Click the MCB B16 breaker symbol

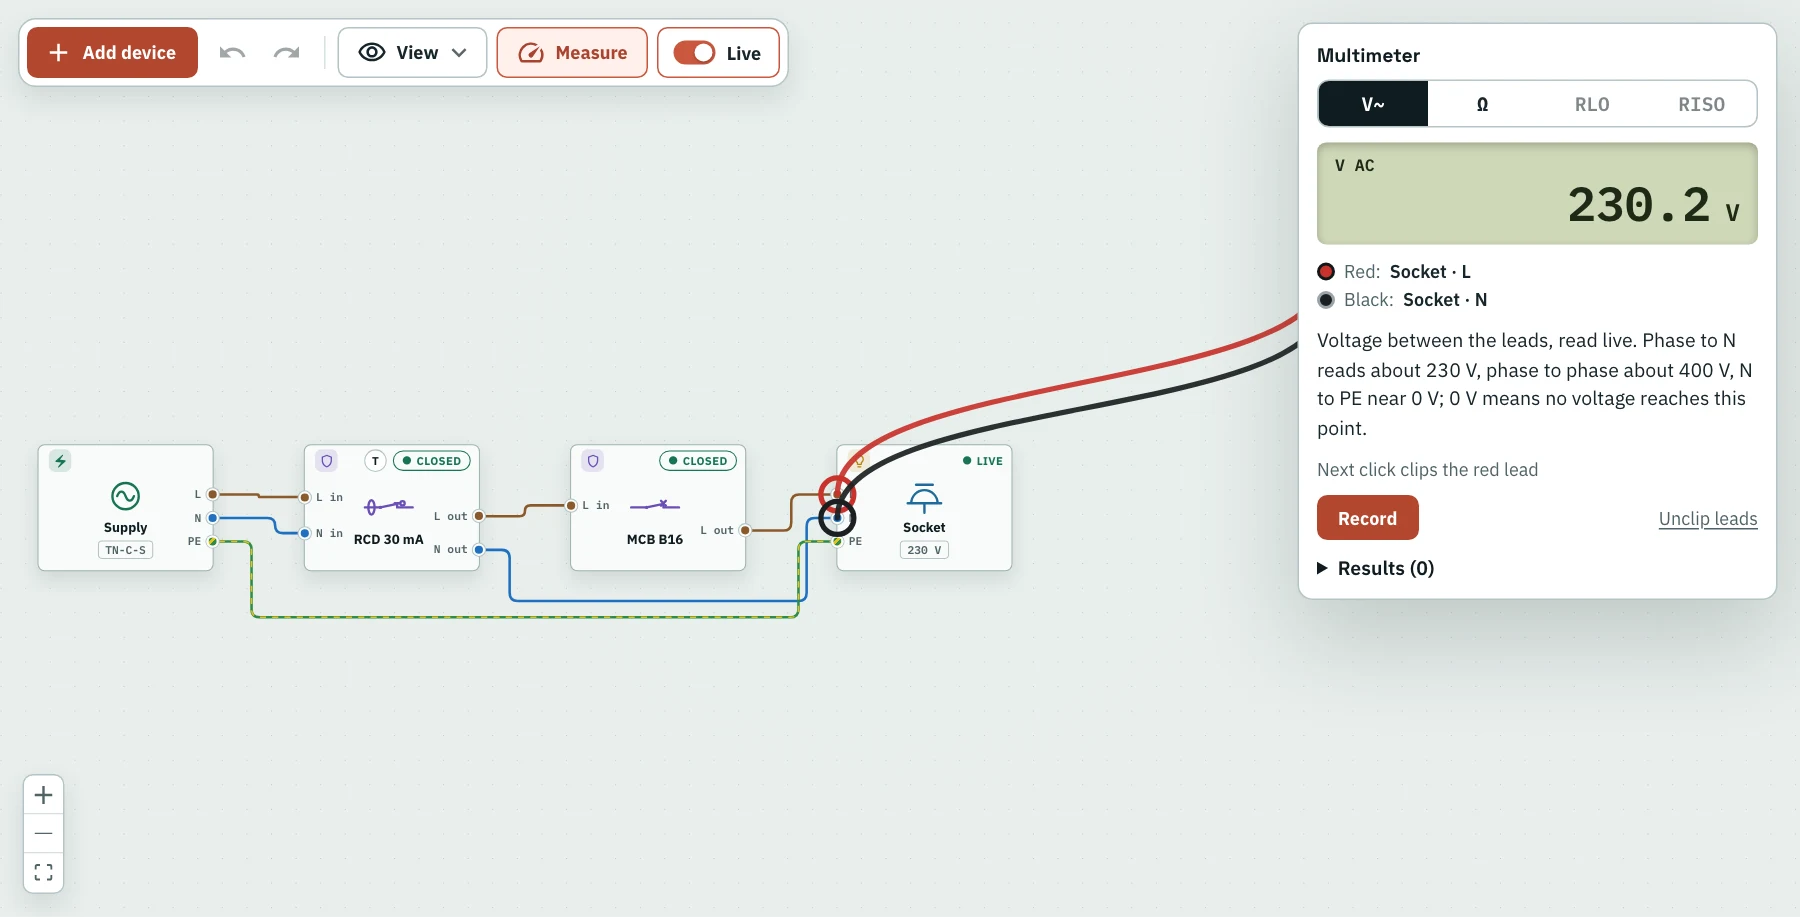tap(655, 506)
